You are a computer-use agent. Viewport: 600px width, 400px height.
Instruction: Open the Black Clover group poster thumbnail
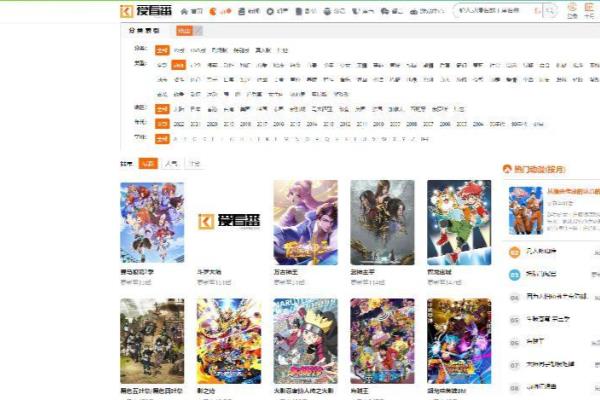(x=152, y=341)
